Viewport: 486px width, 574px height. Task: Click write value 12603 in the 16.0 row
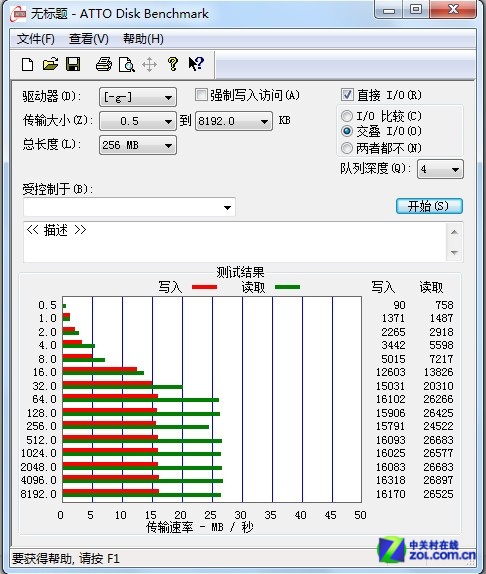391,372
